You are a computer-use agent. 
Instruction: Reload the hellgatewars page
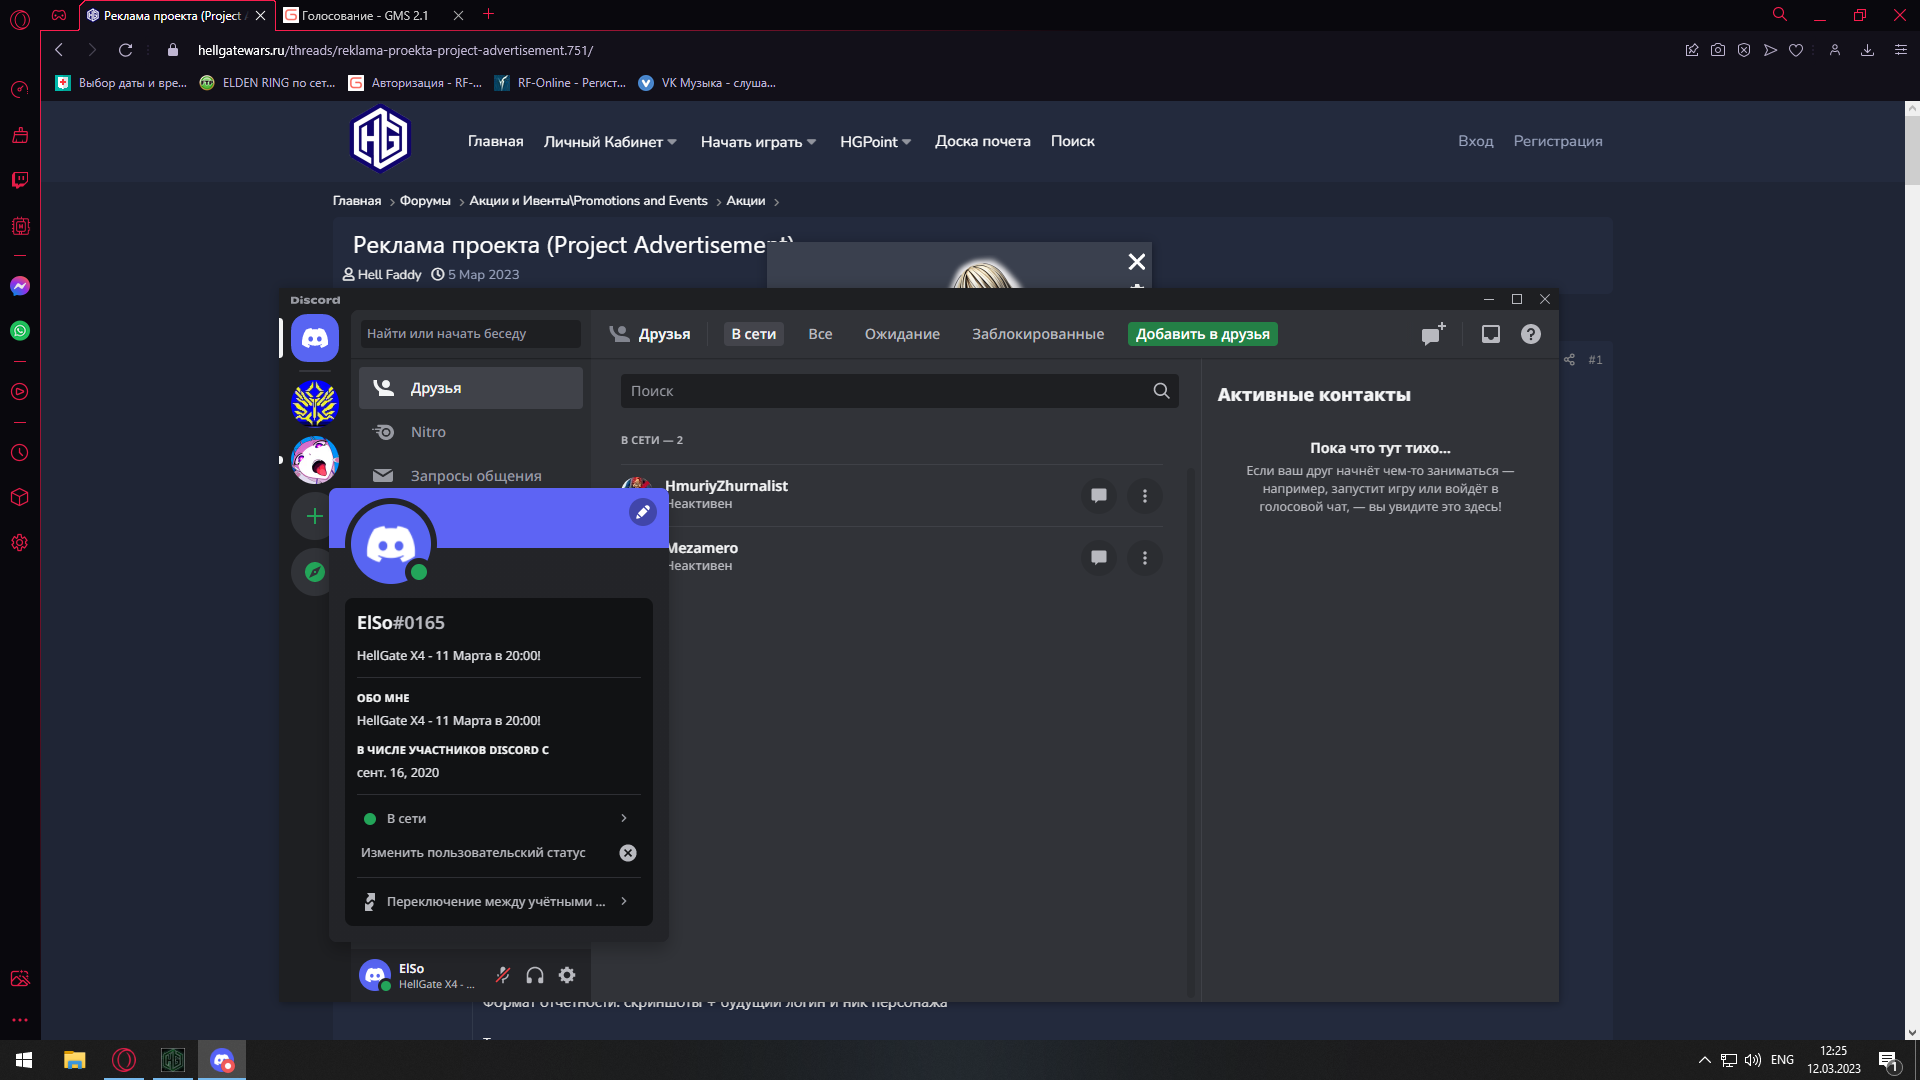click(x=125, y=50)
